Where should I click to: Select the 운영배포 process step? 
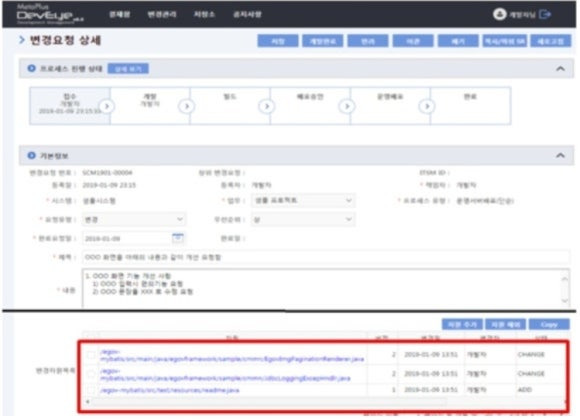[x=390, y=105]
